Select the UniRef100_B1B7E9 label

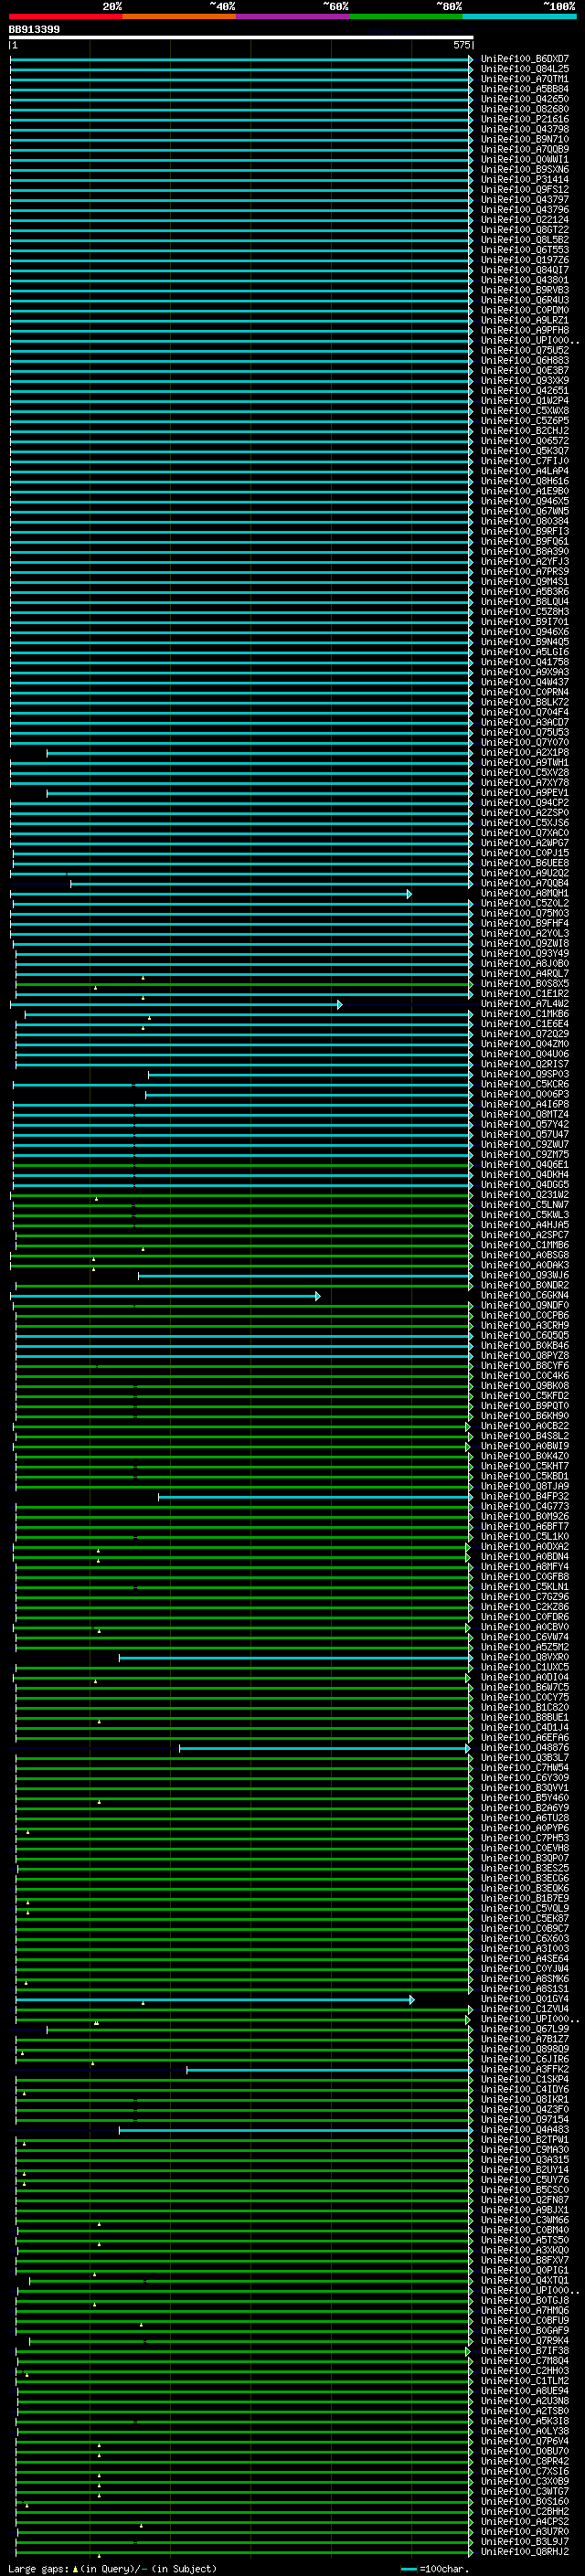coord(525,1899)
